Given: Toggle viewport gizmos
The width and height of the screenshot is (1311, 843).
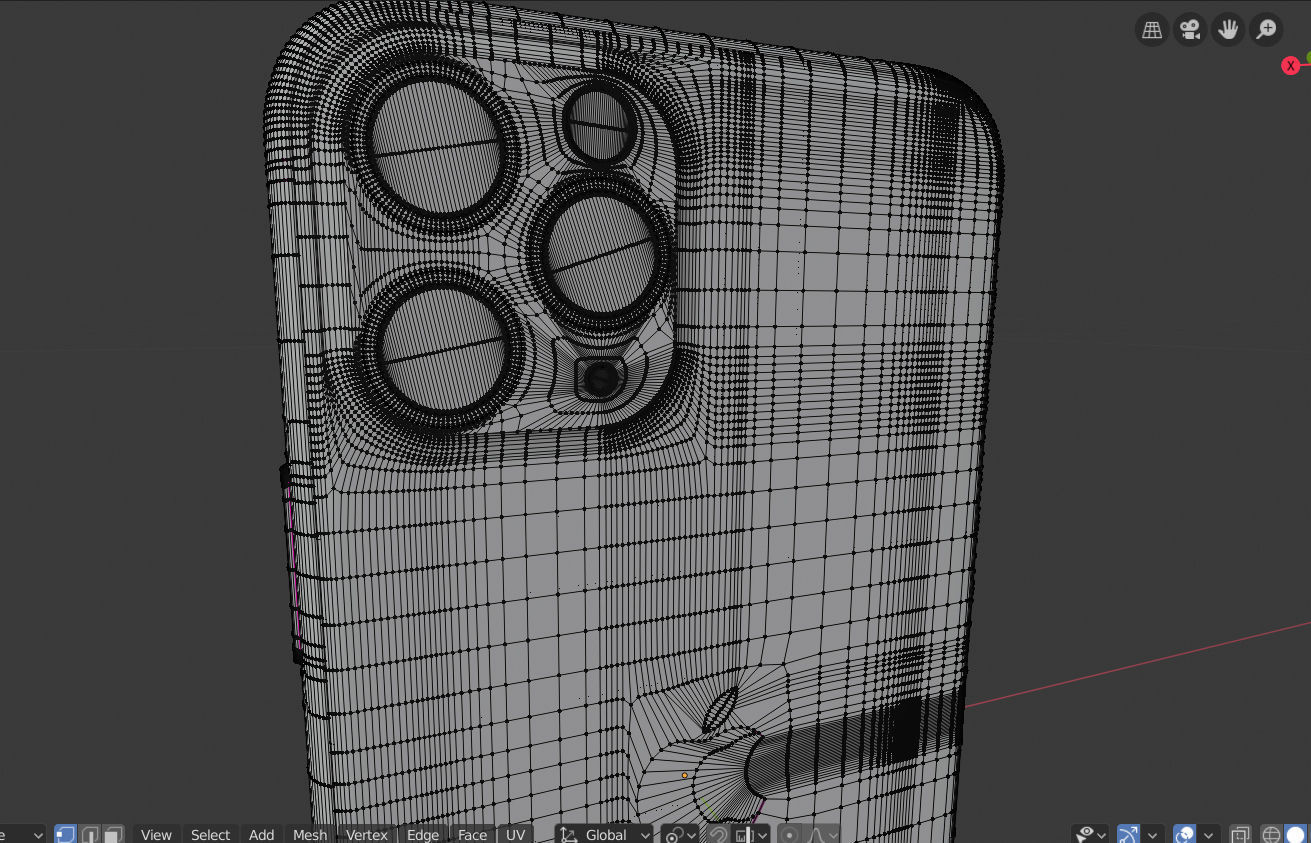Looking at the screenshot, I should coord(1129,835).
